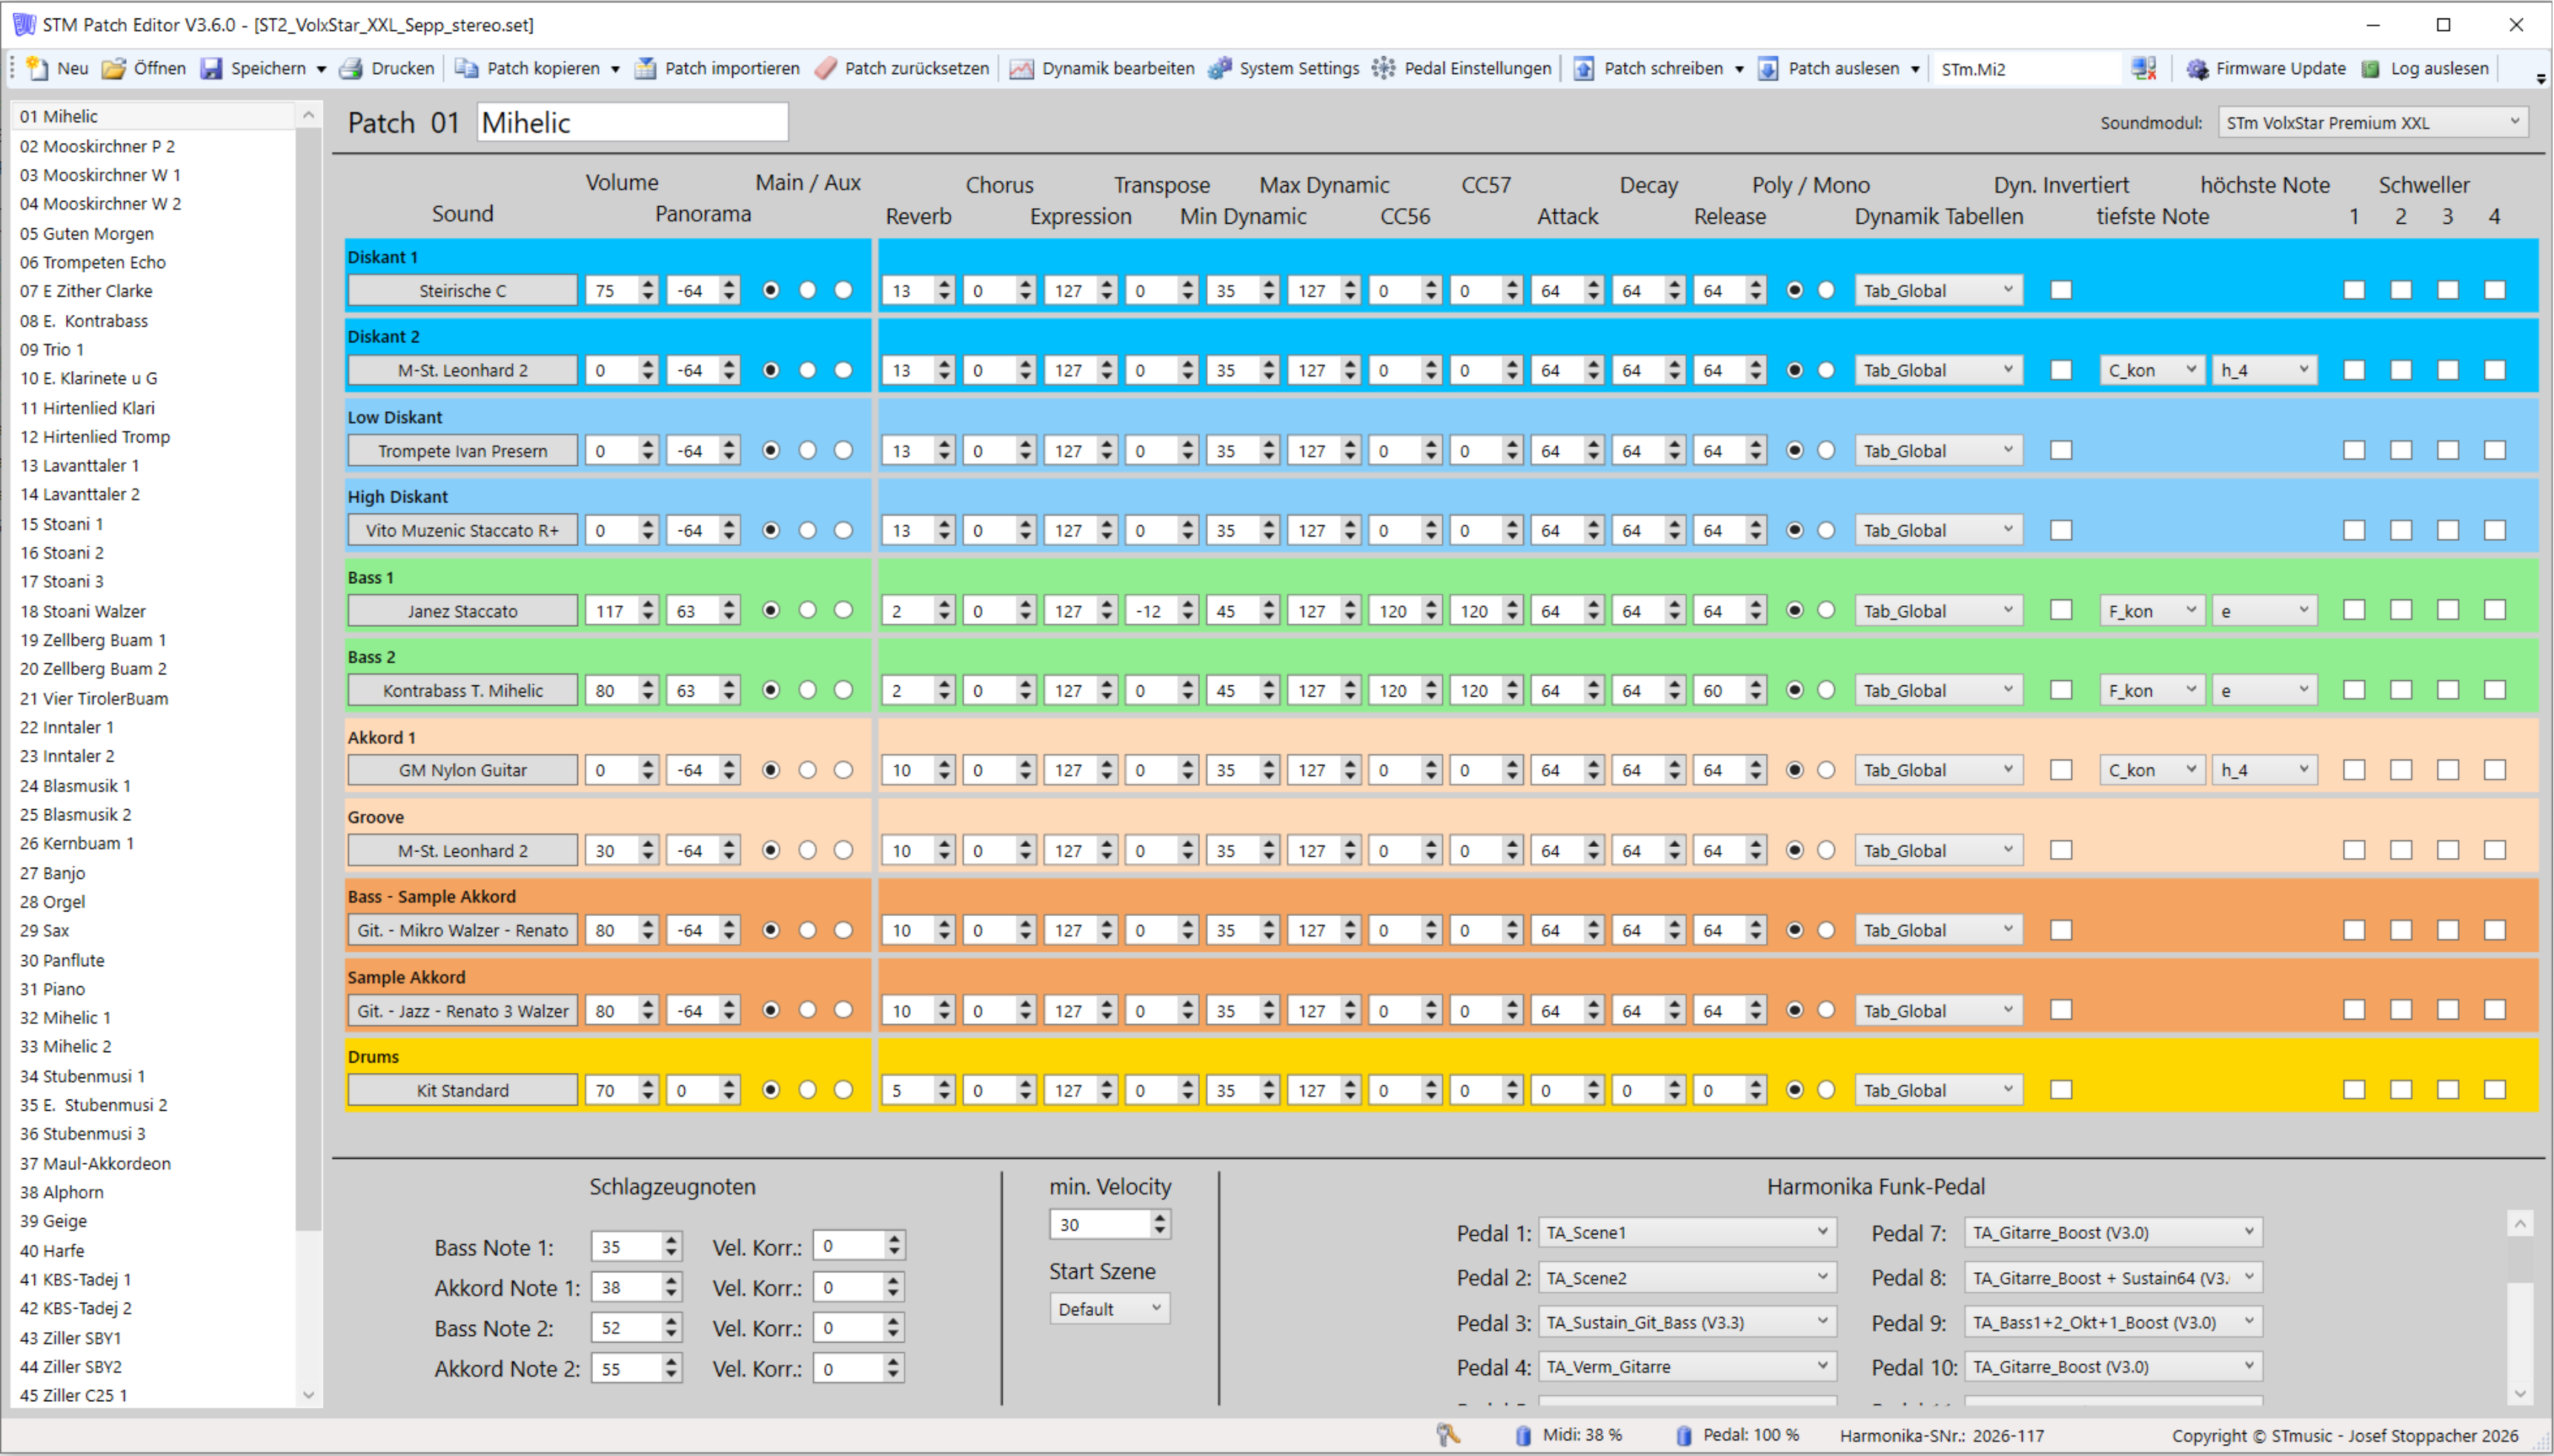Enable Schweller 4 for Bass 2
Viewport: 2554px width, 1456px height.
(x=2495, y=690)
